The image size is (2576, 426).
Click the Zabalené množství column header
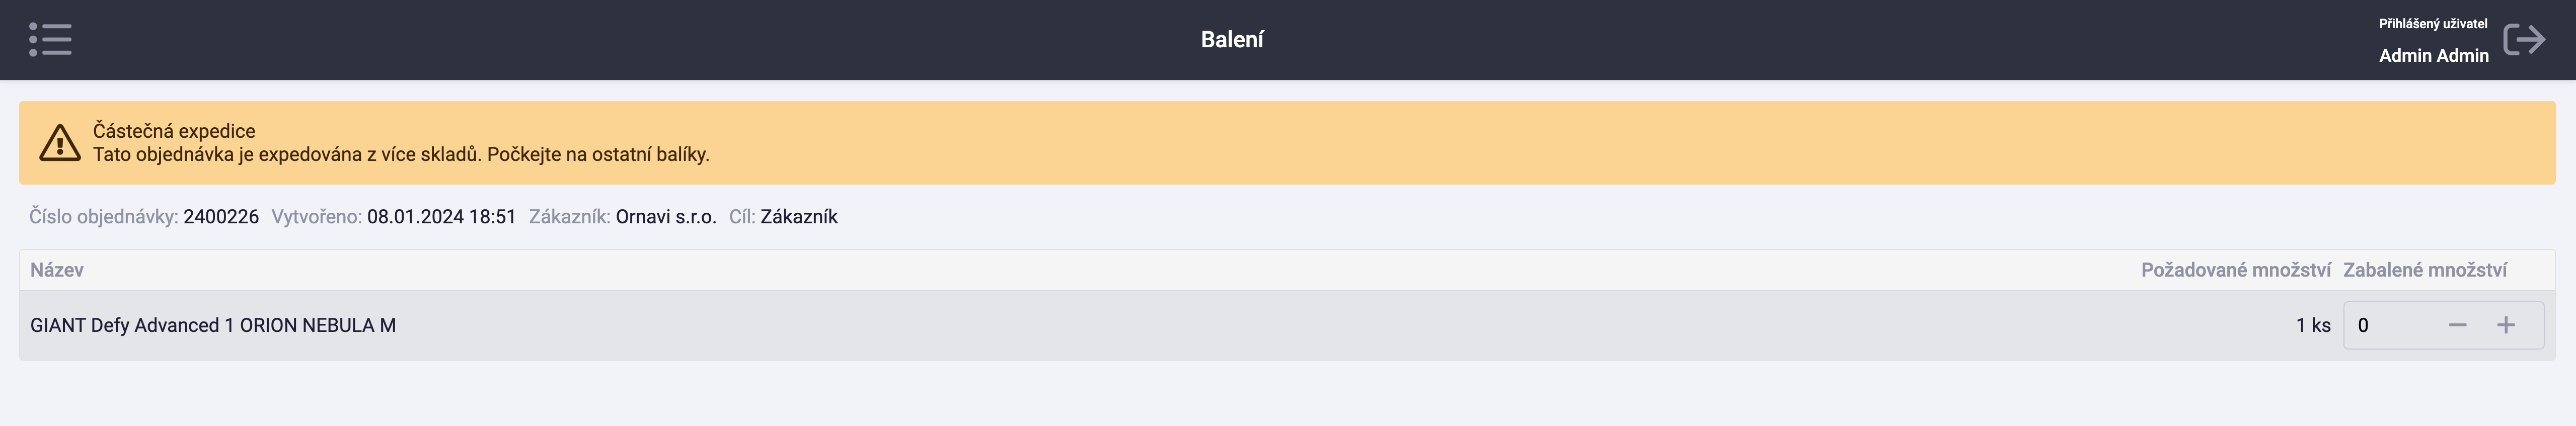(x=2425, y=270)
